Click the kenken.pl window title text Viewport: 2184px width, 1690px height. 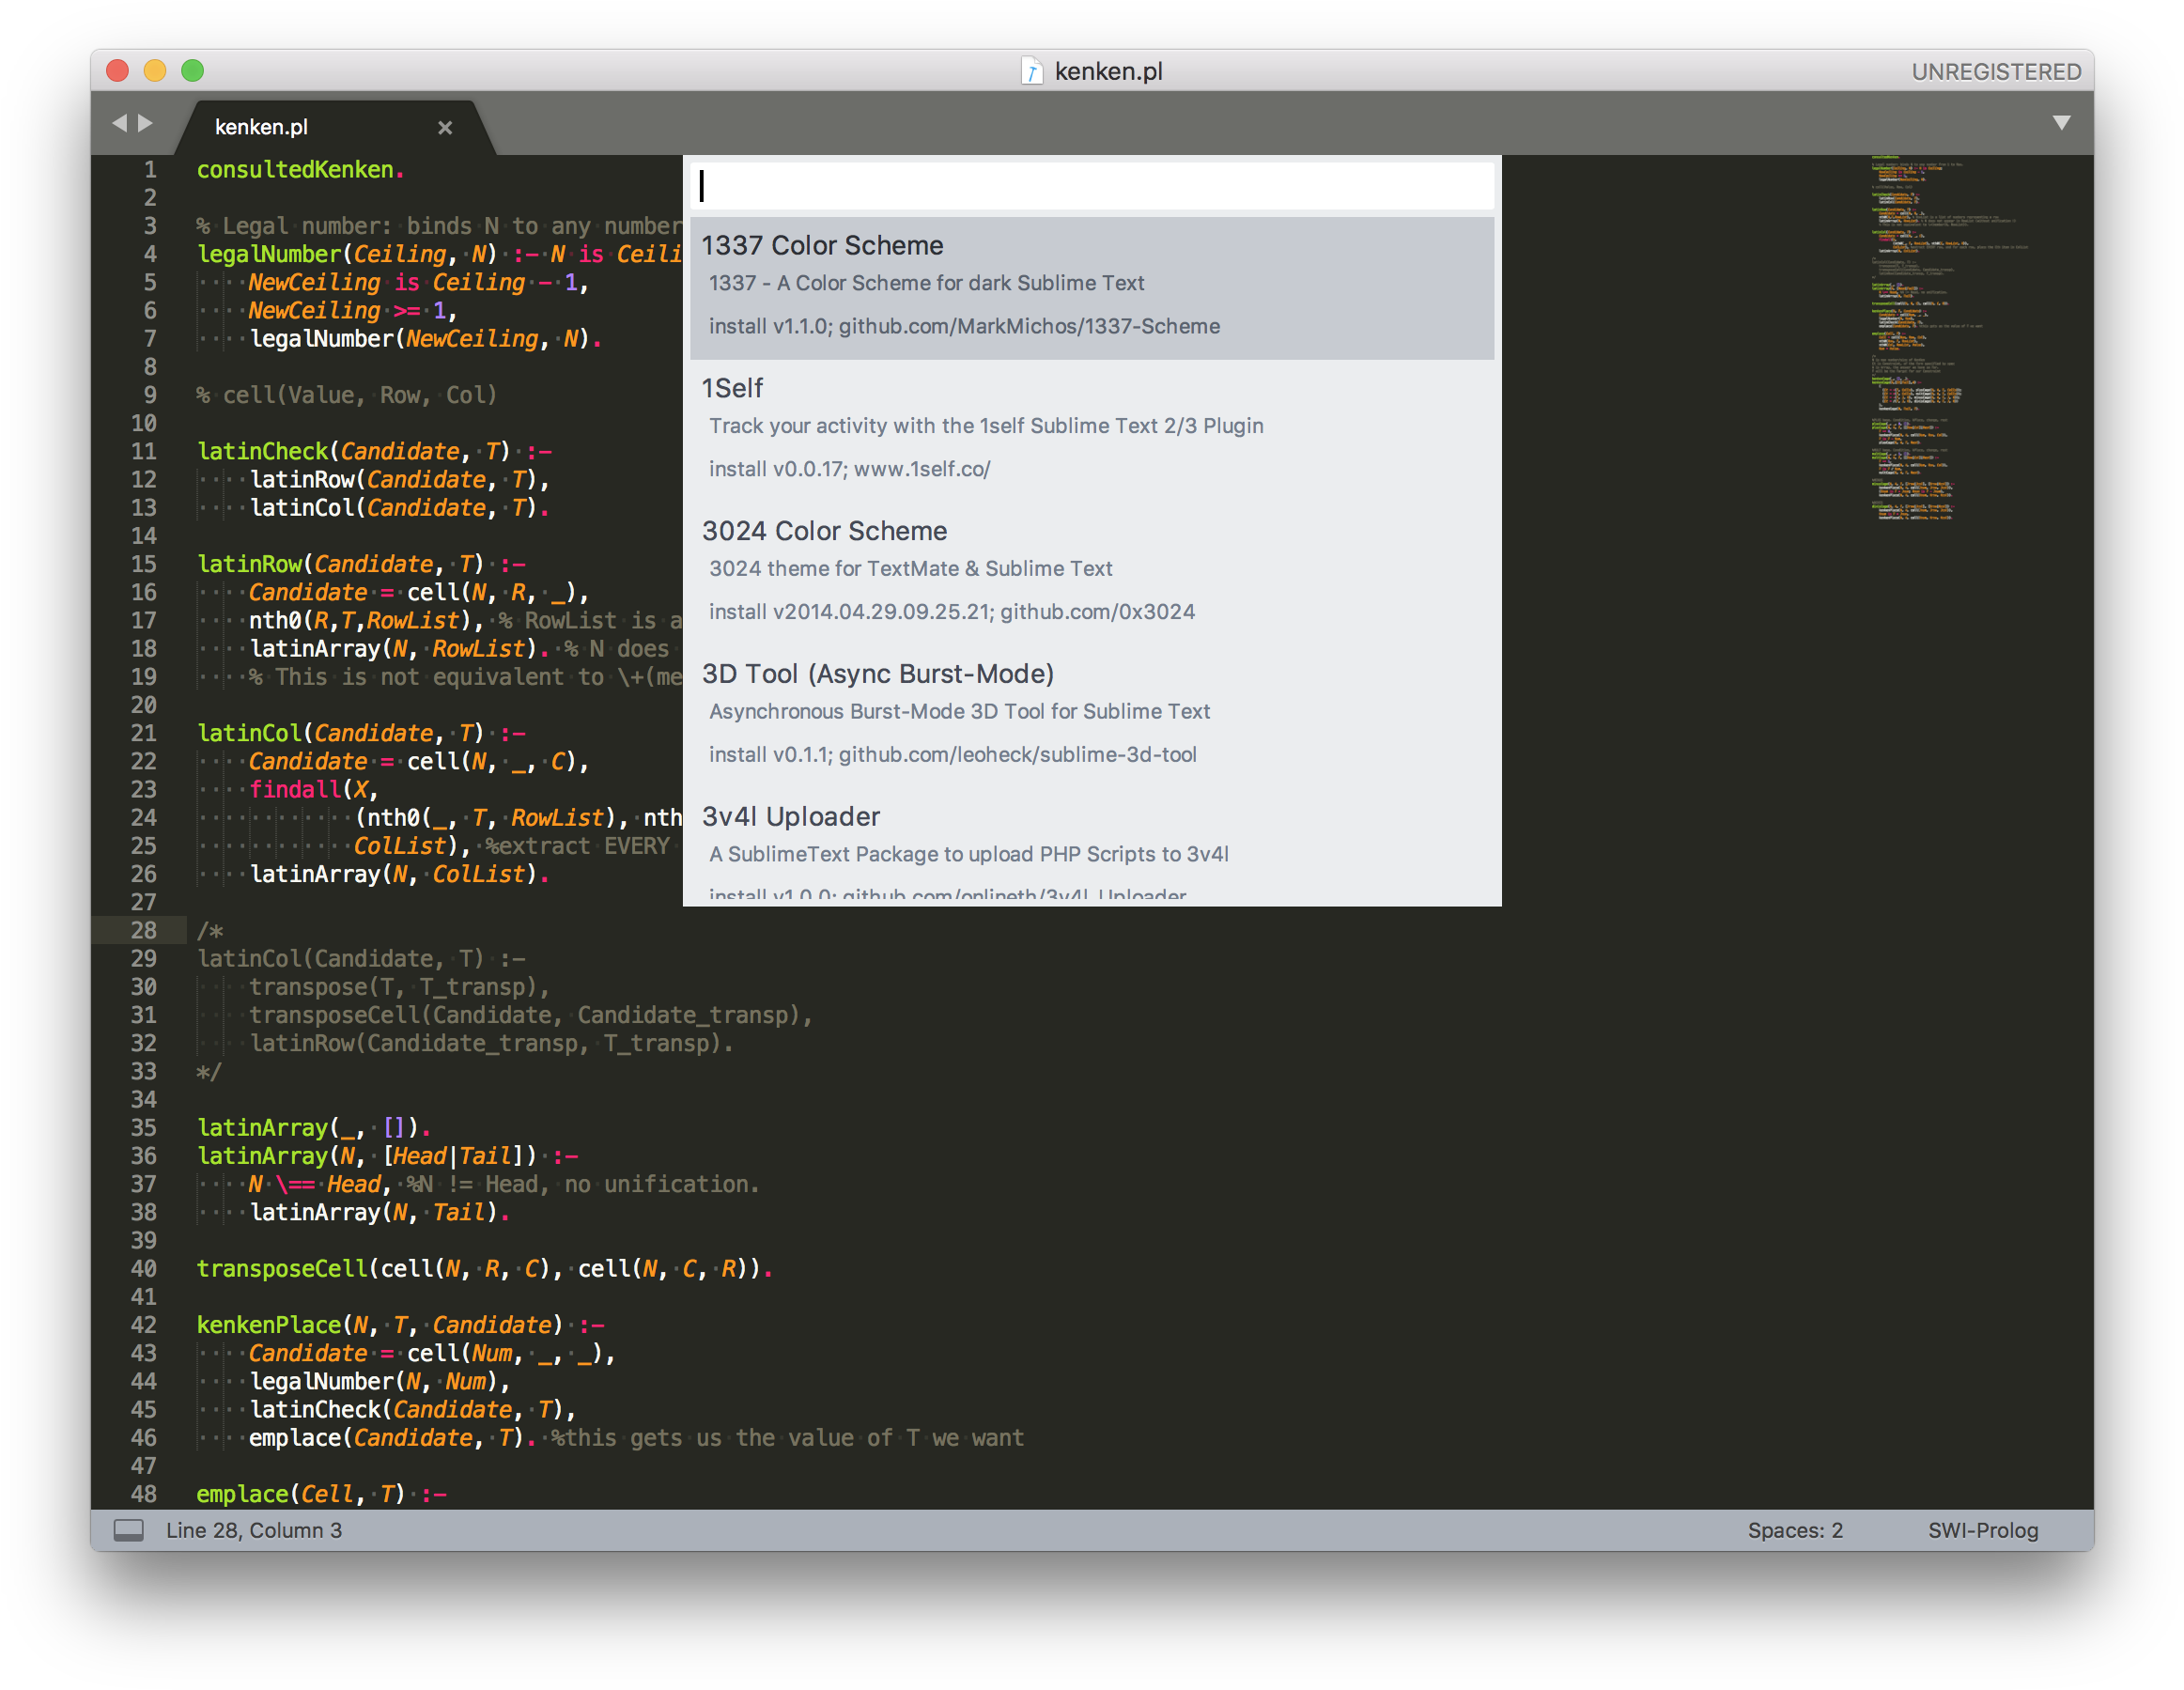pyautogui.click(x=1108, y=72)
